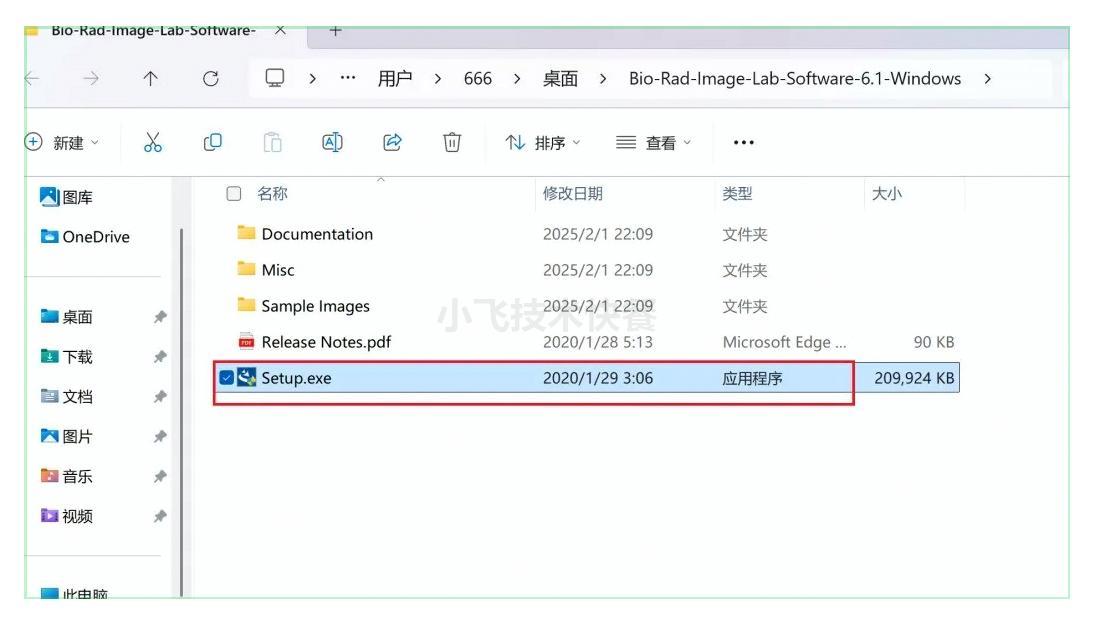
Task: Select the Setup.exe file name
Action: (x=297, y=378)
